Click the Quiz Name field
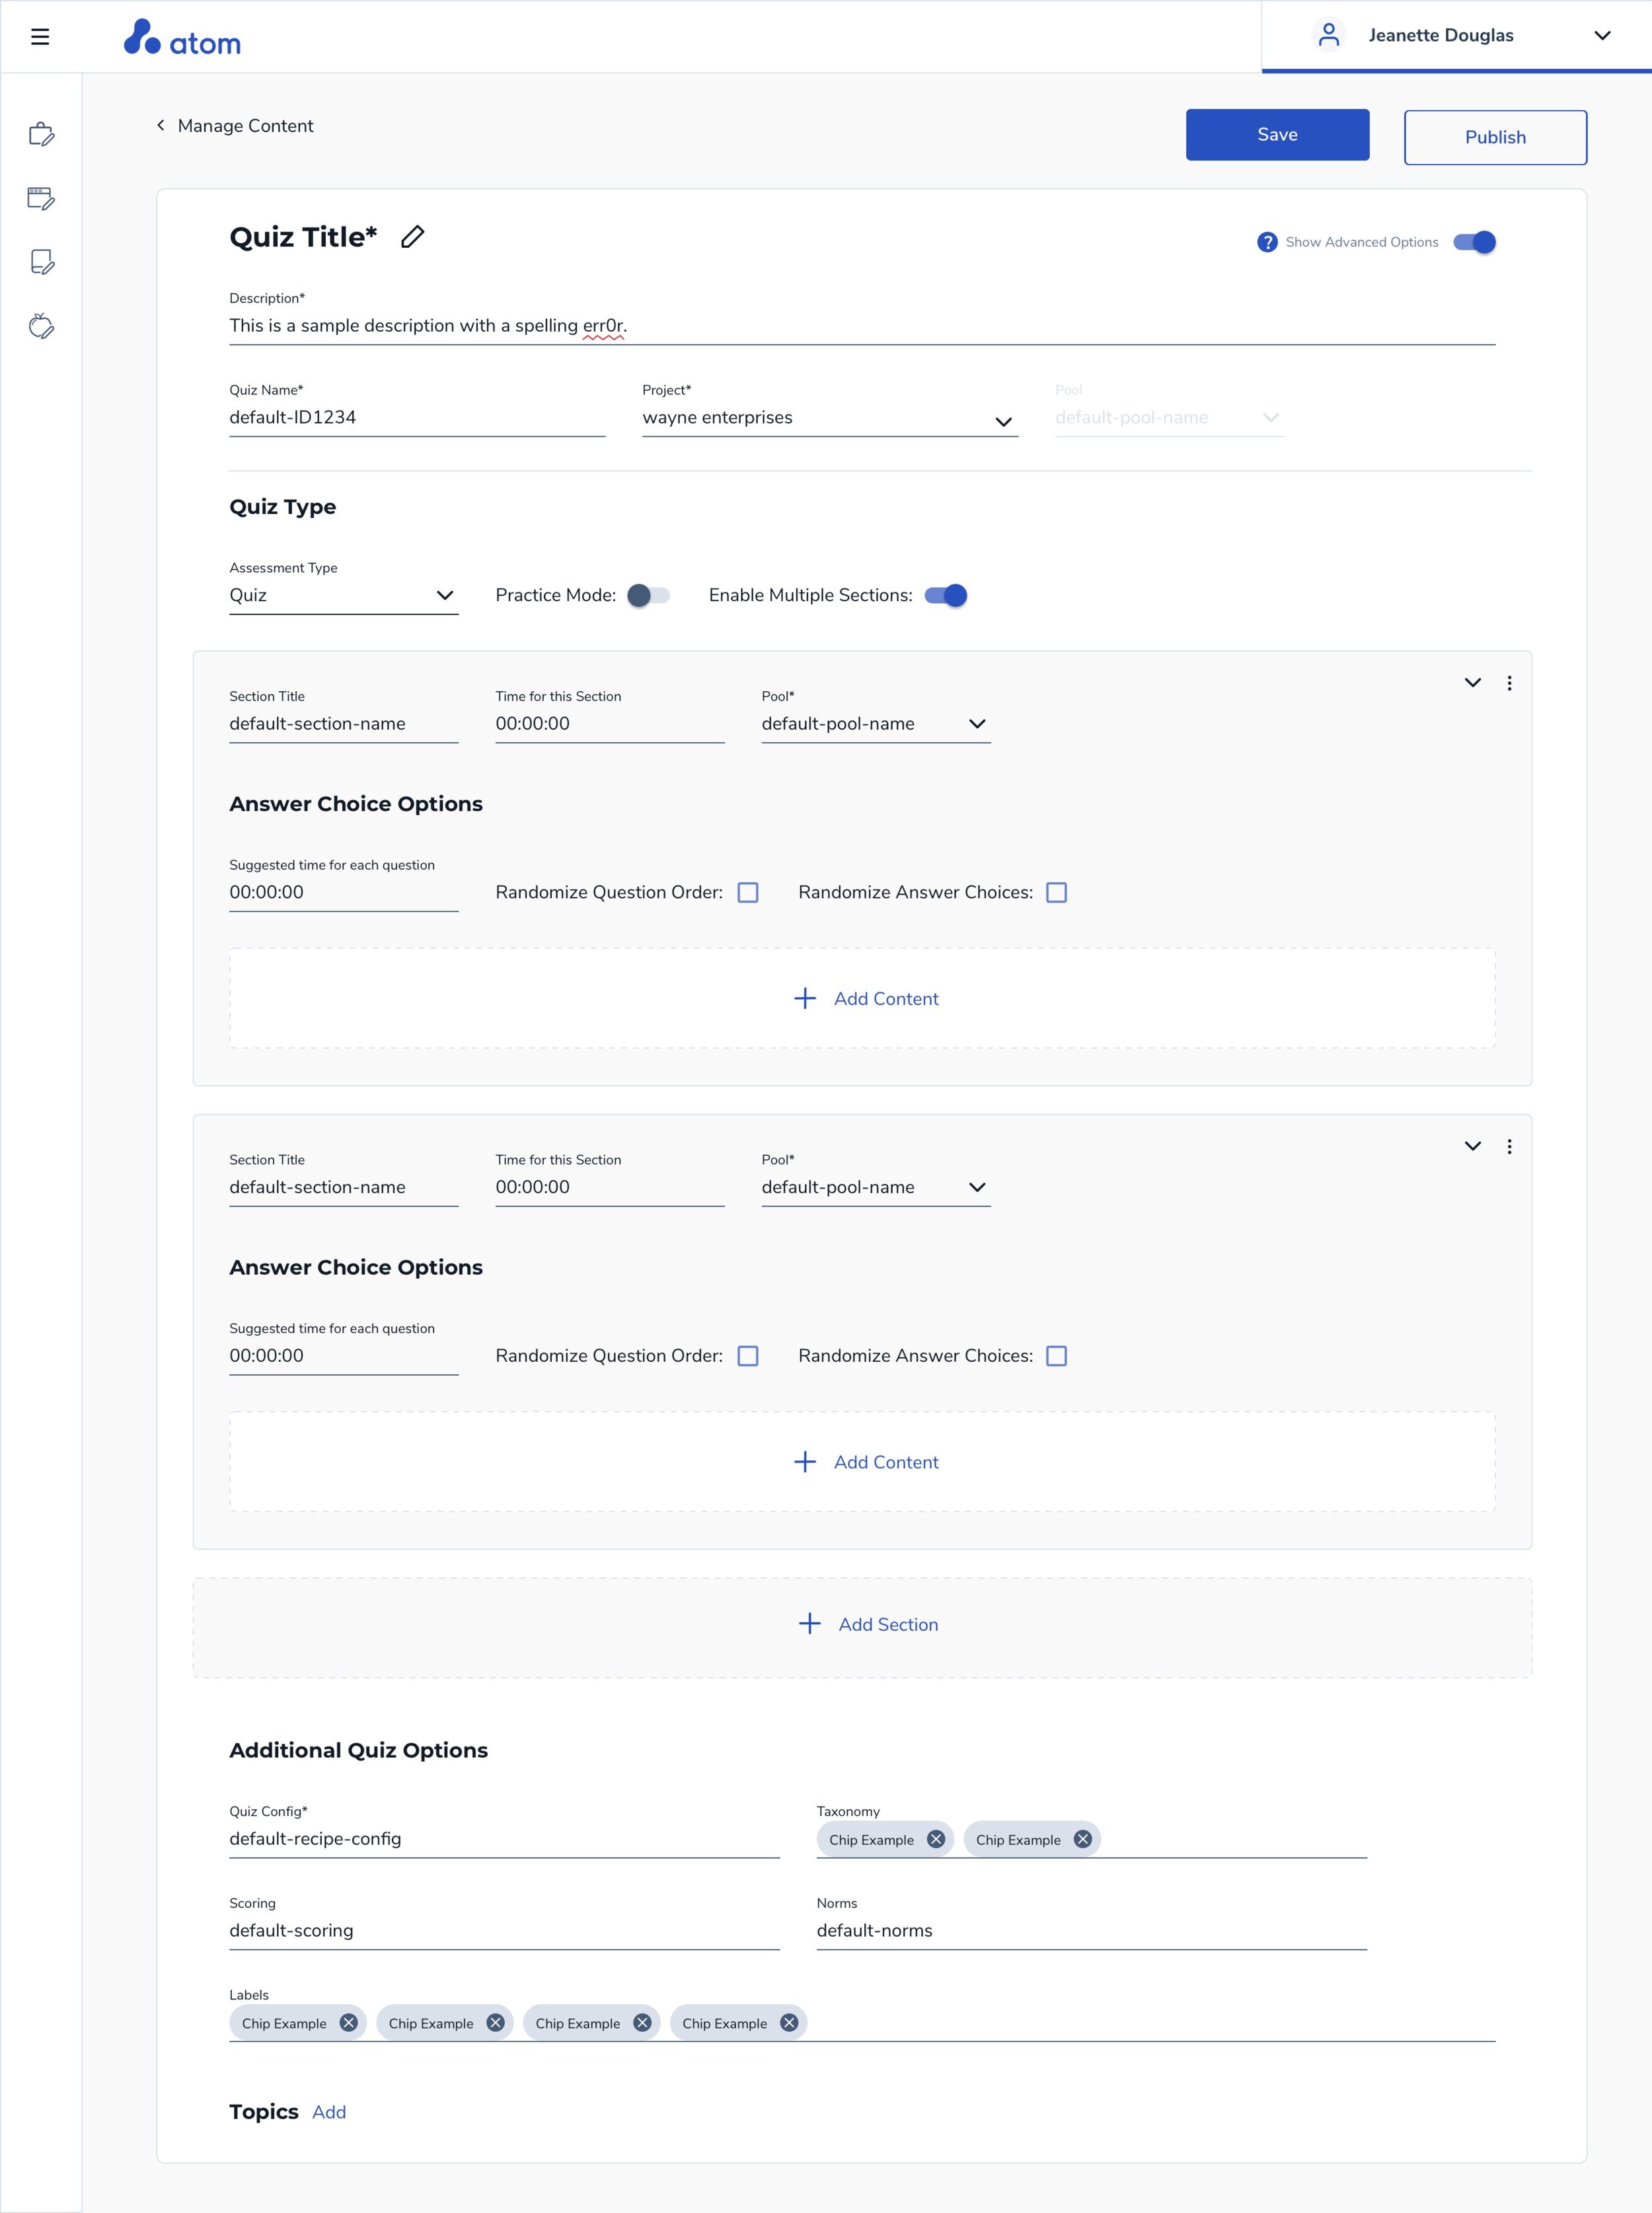1652x2213 pixels. click(x=417, y=418)
